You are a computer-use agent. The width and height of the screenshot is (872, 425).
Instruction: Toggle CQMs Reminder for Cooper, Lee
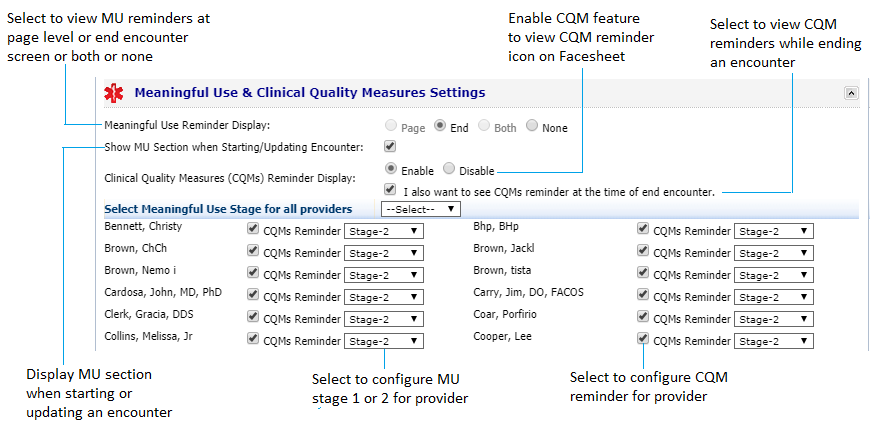(x=643, y=338)
